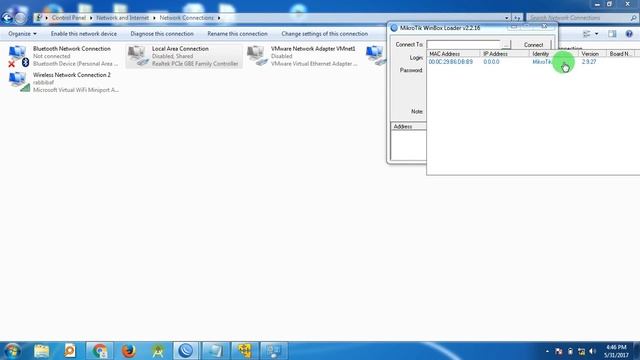The height and width of the screenshot is (360, 640).
Task: Show hidden tray icons arrow
Action: [x=547, y=351]
